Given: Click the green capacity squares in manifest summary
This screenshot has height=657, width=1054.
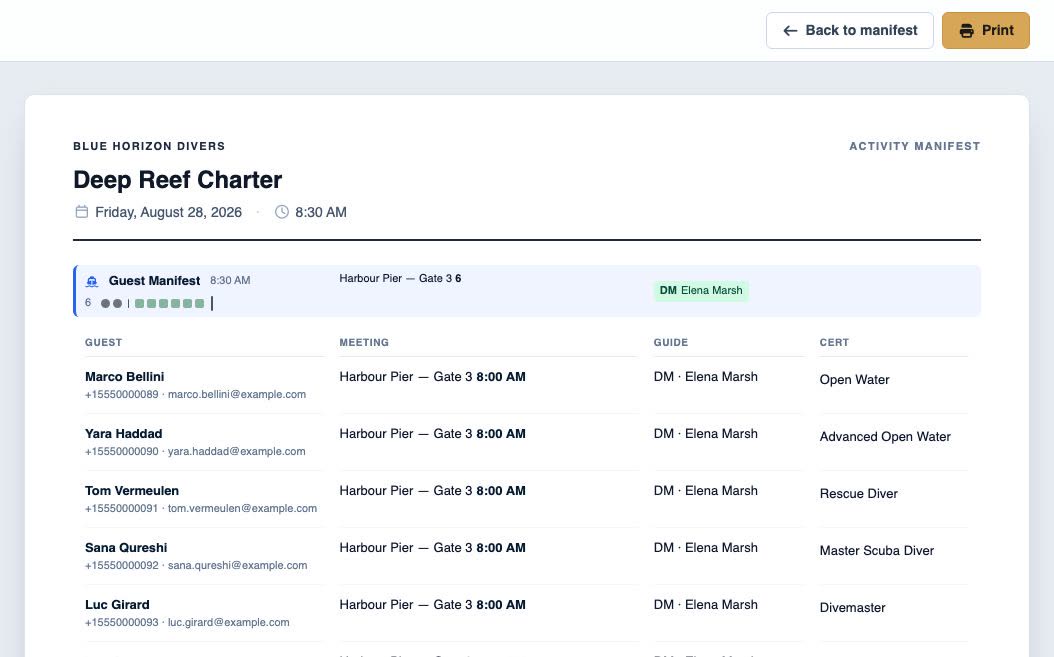Looking at the screenshot, I should coord(169,303).
